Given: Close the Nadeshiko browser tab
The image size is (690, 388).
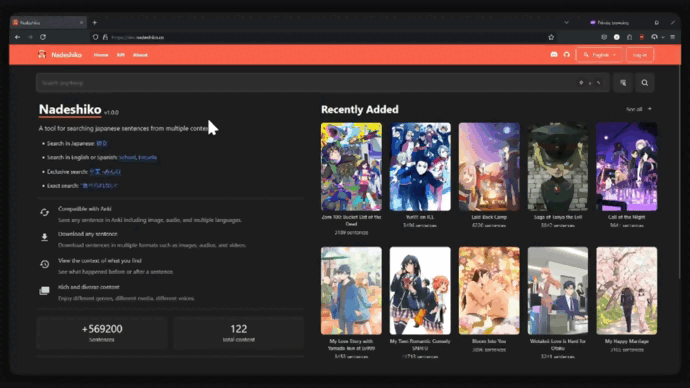Looking at the screenshot, I should 81,22.
